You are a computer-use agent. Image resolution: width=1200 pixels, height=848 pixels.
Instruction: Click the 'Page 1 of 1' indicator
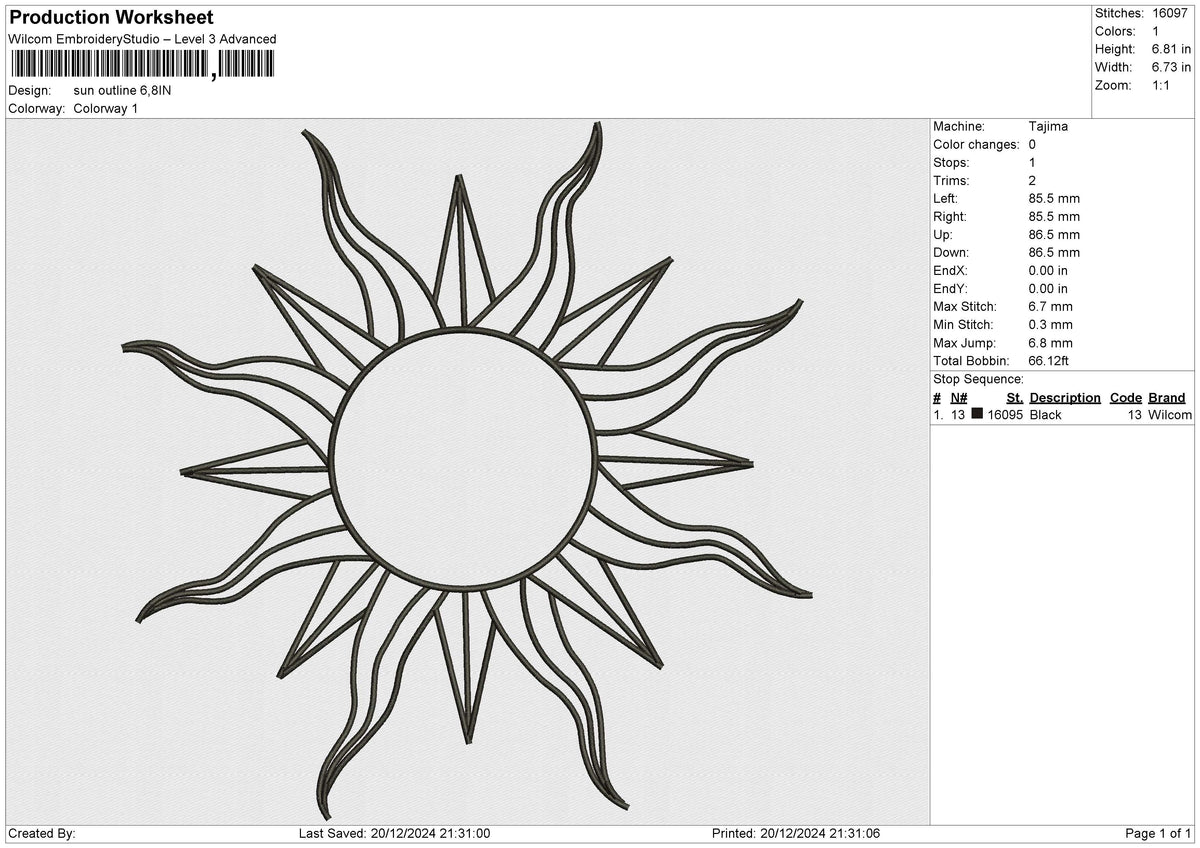(1158, 833)
